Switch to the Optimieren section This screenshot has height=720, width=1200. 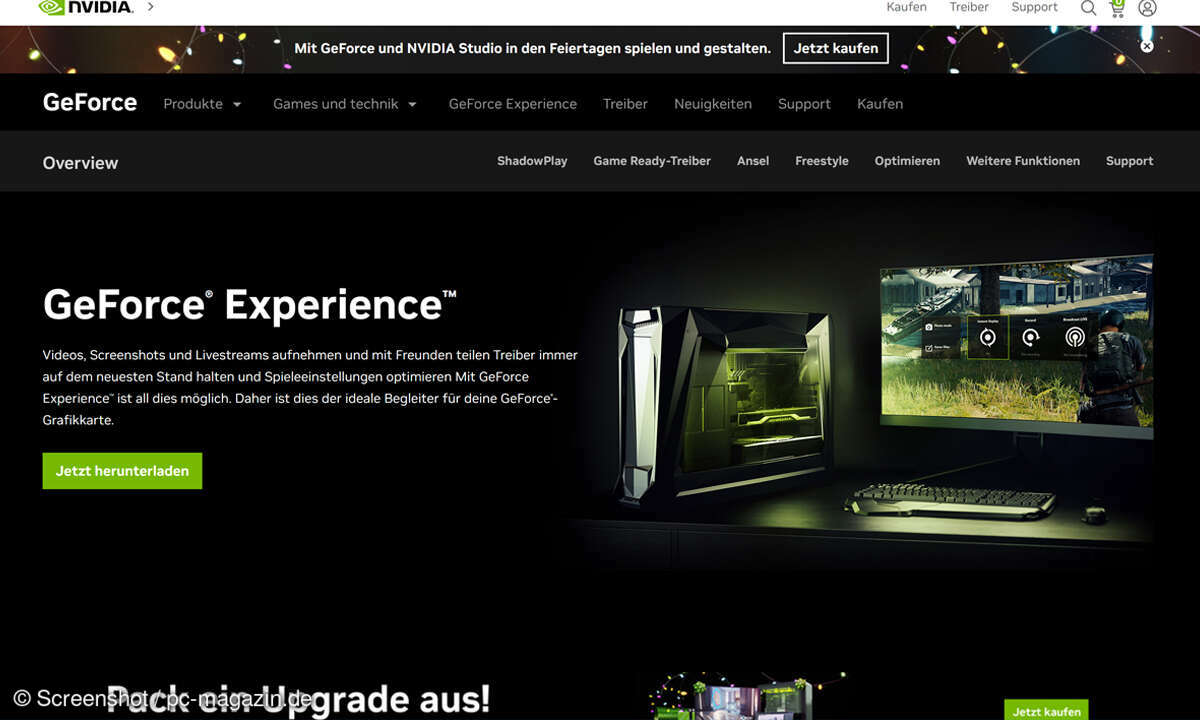[907, 161]
